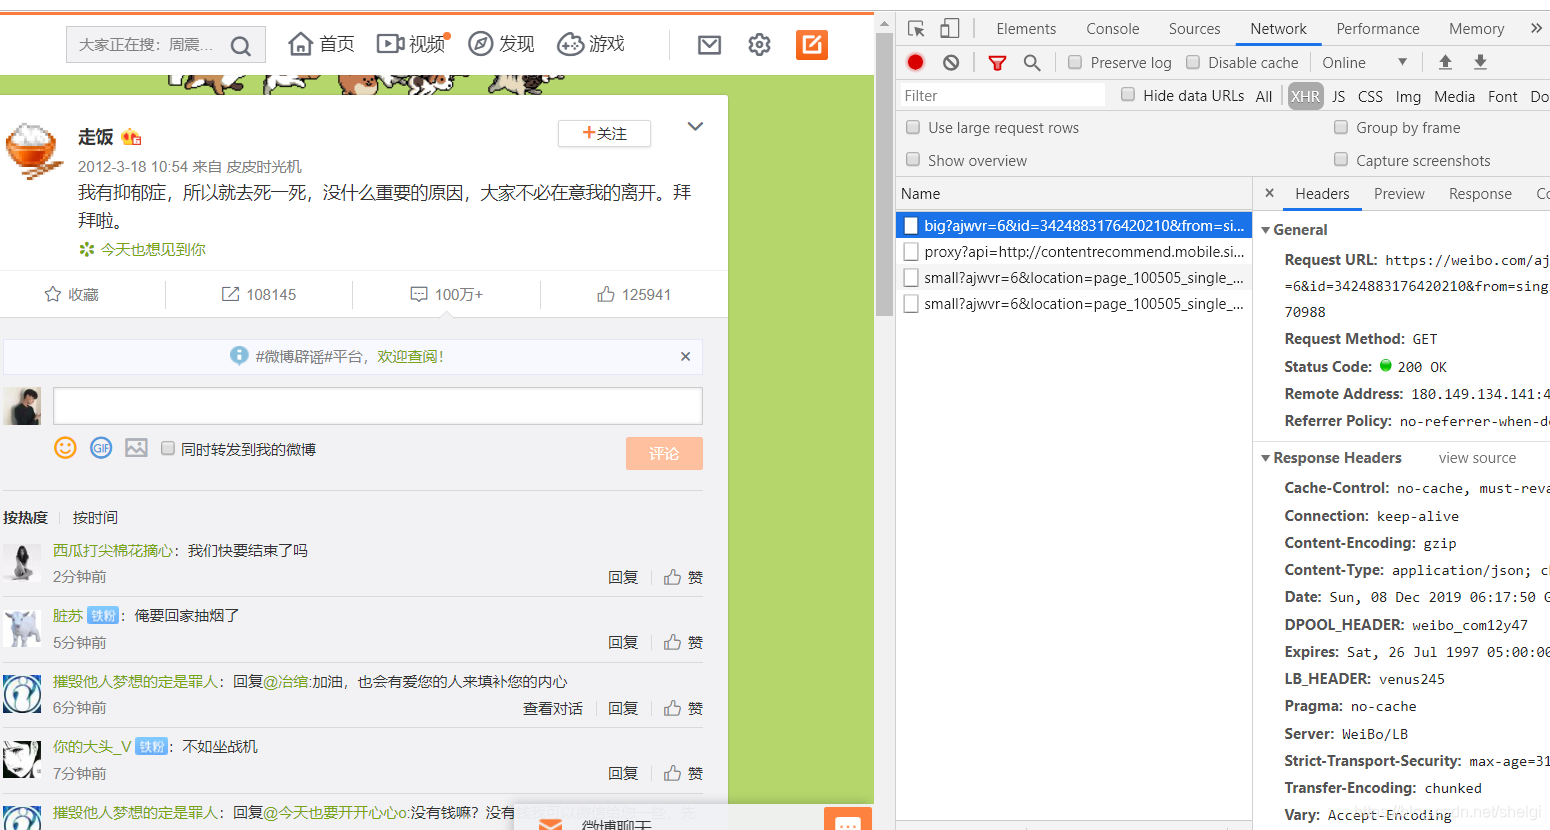Click the orange compose post icon
The width and height of the screenshot is (1550, 830).
tap(812, 45)
